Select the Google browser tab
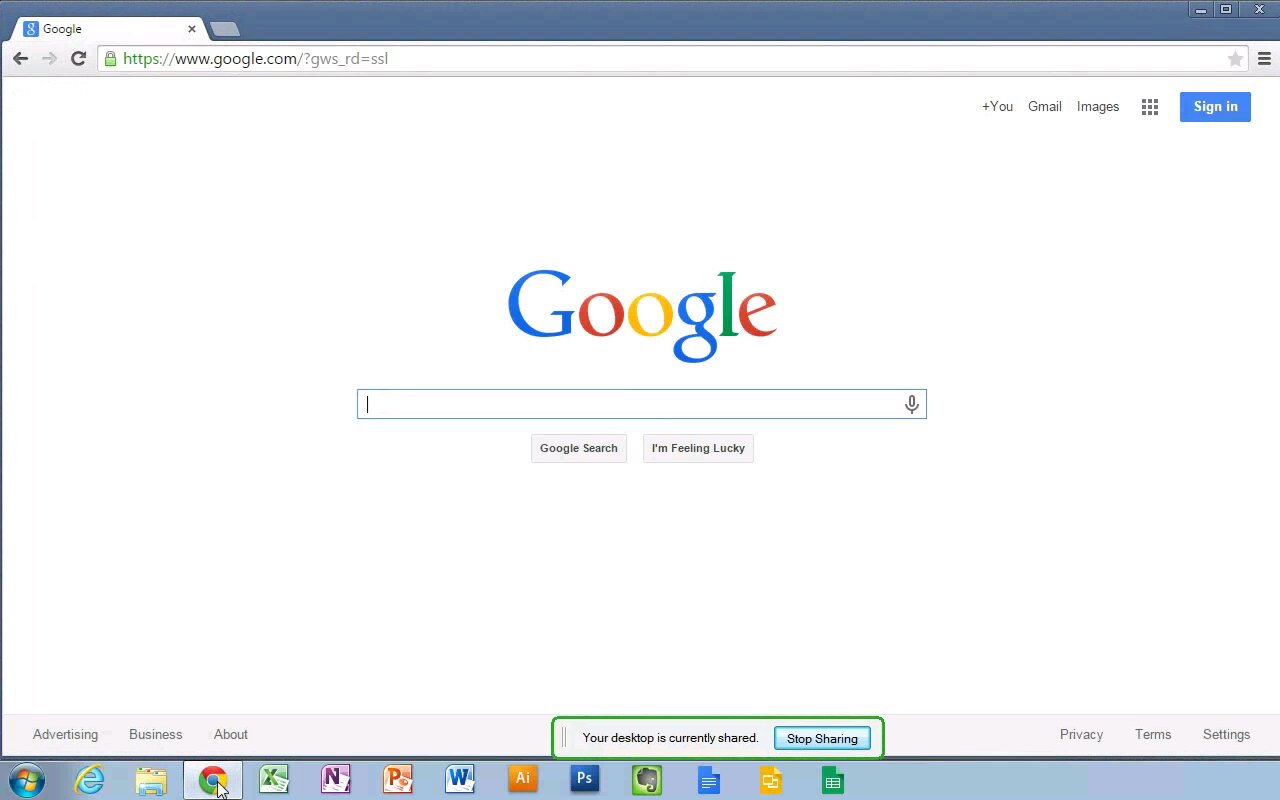The image size is (1280, 800). pos(100,29)
